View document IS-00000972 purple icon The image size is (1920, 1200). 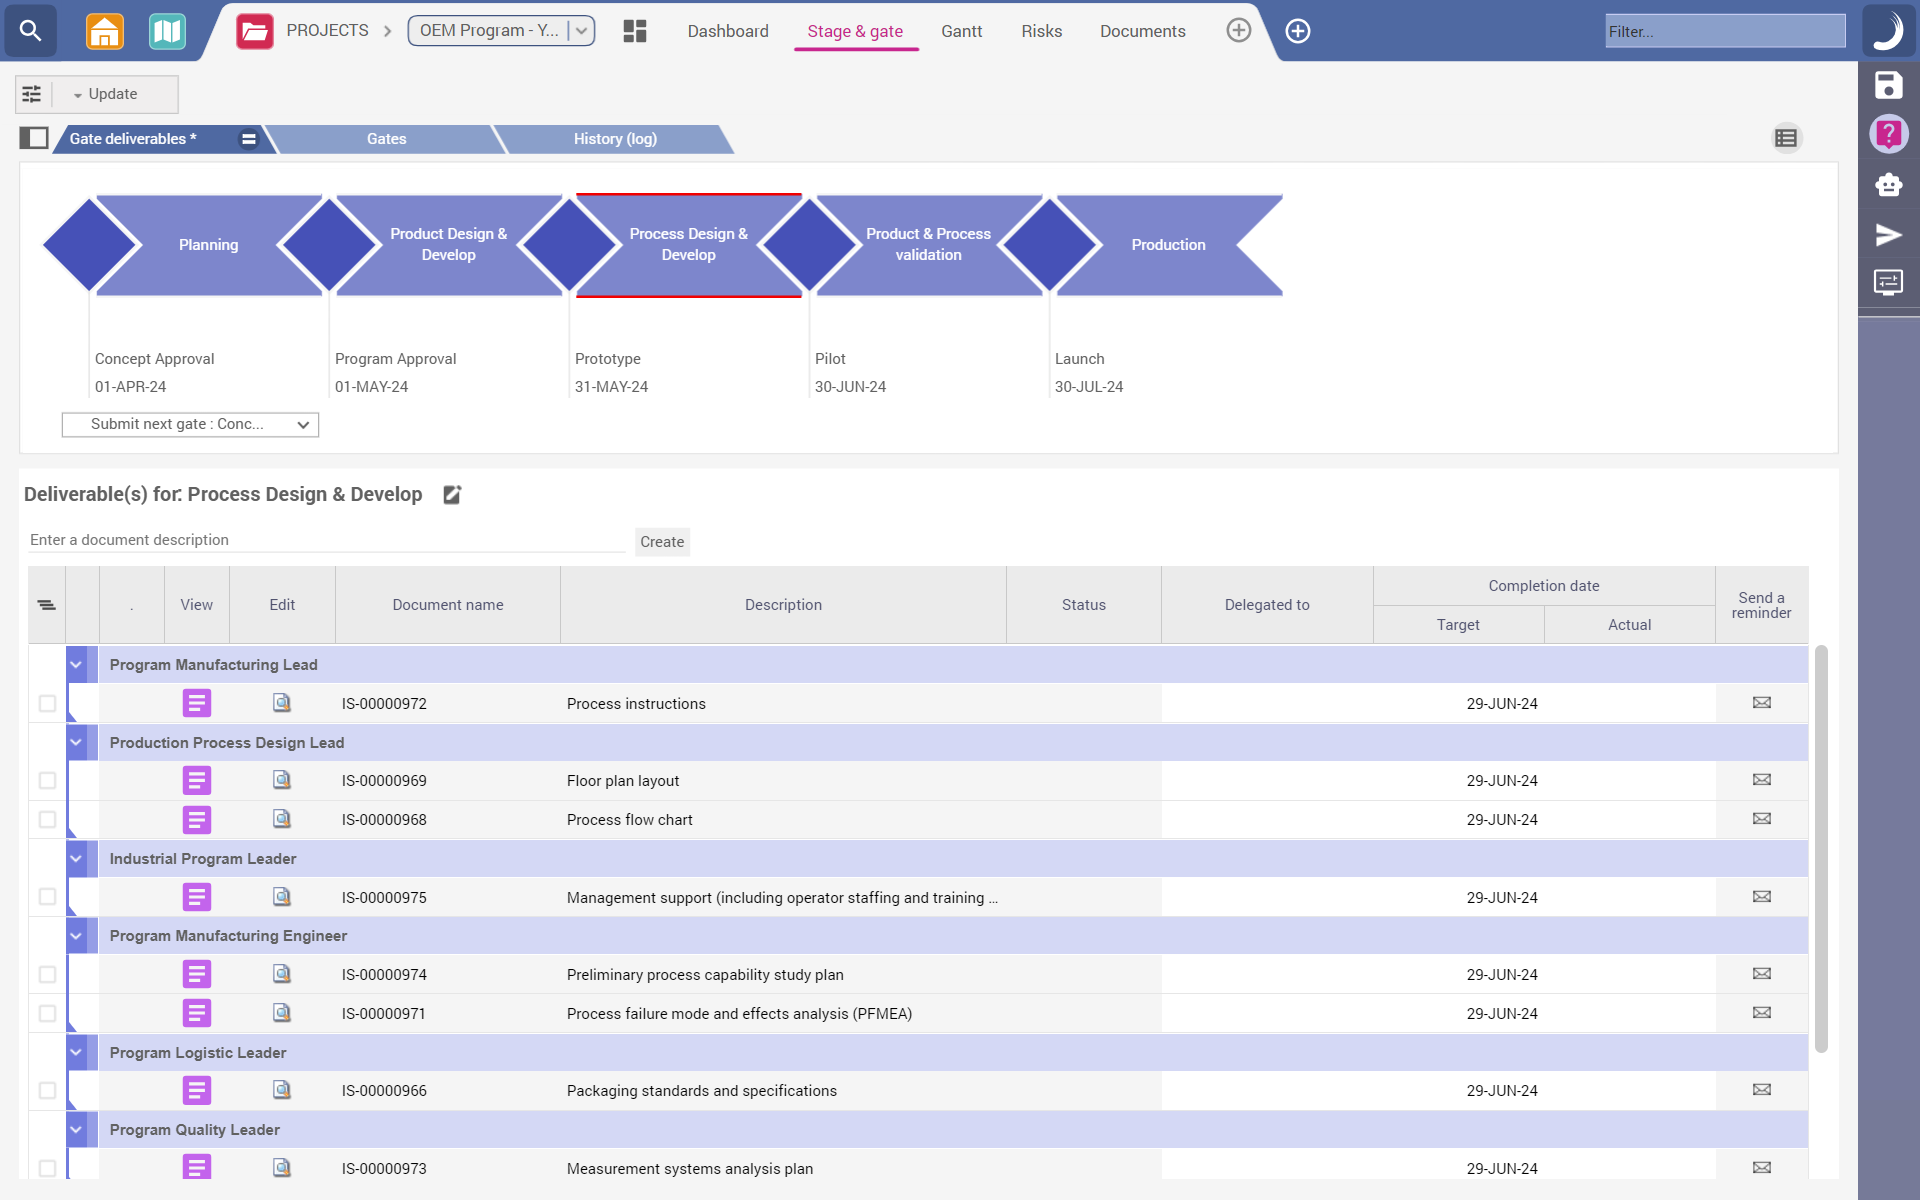197,703
